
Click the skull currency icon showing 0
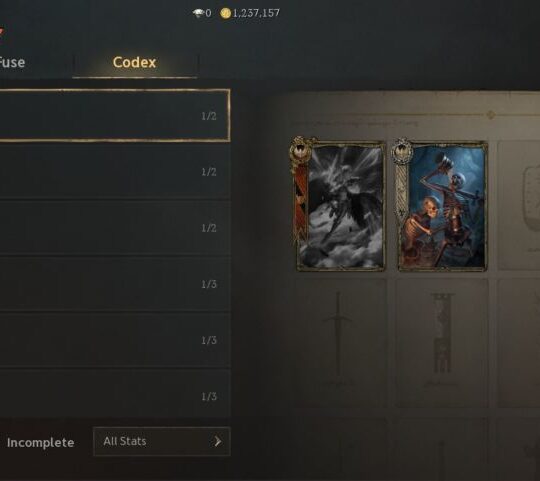(198, 13)
